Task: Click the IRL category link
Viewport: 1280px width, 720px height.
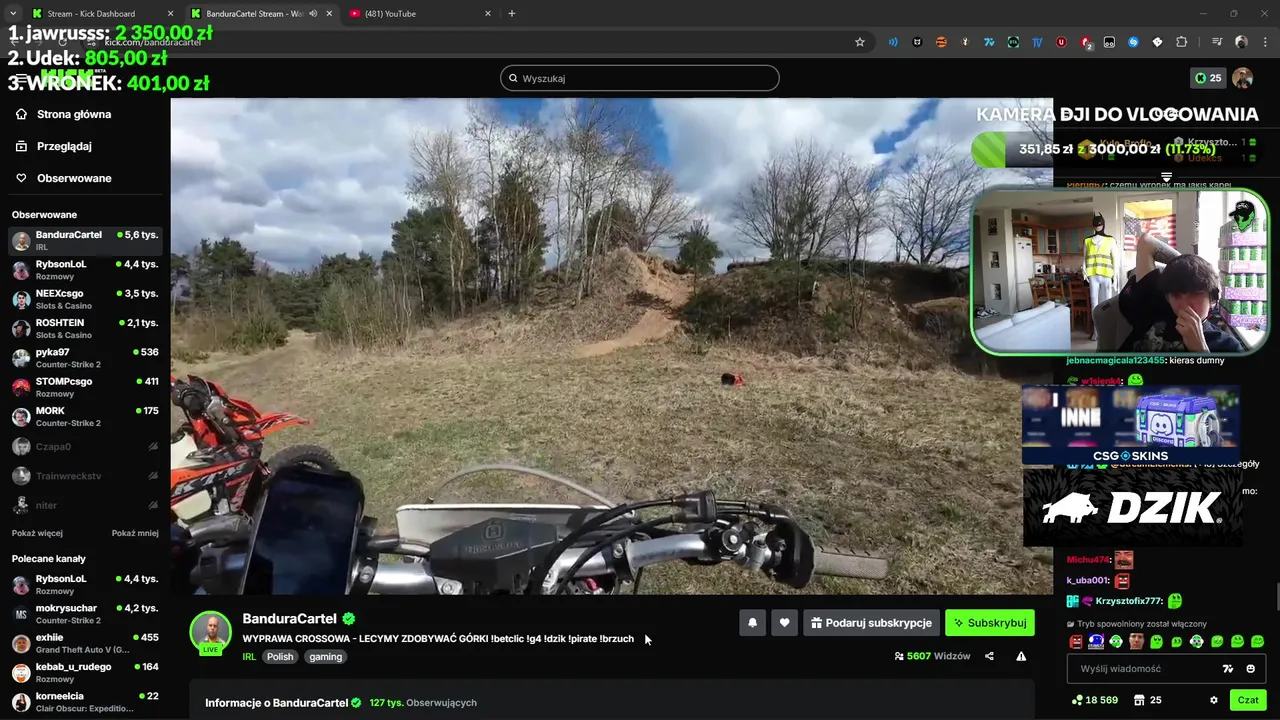Action: click(x=249, y=657)
